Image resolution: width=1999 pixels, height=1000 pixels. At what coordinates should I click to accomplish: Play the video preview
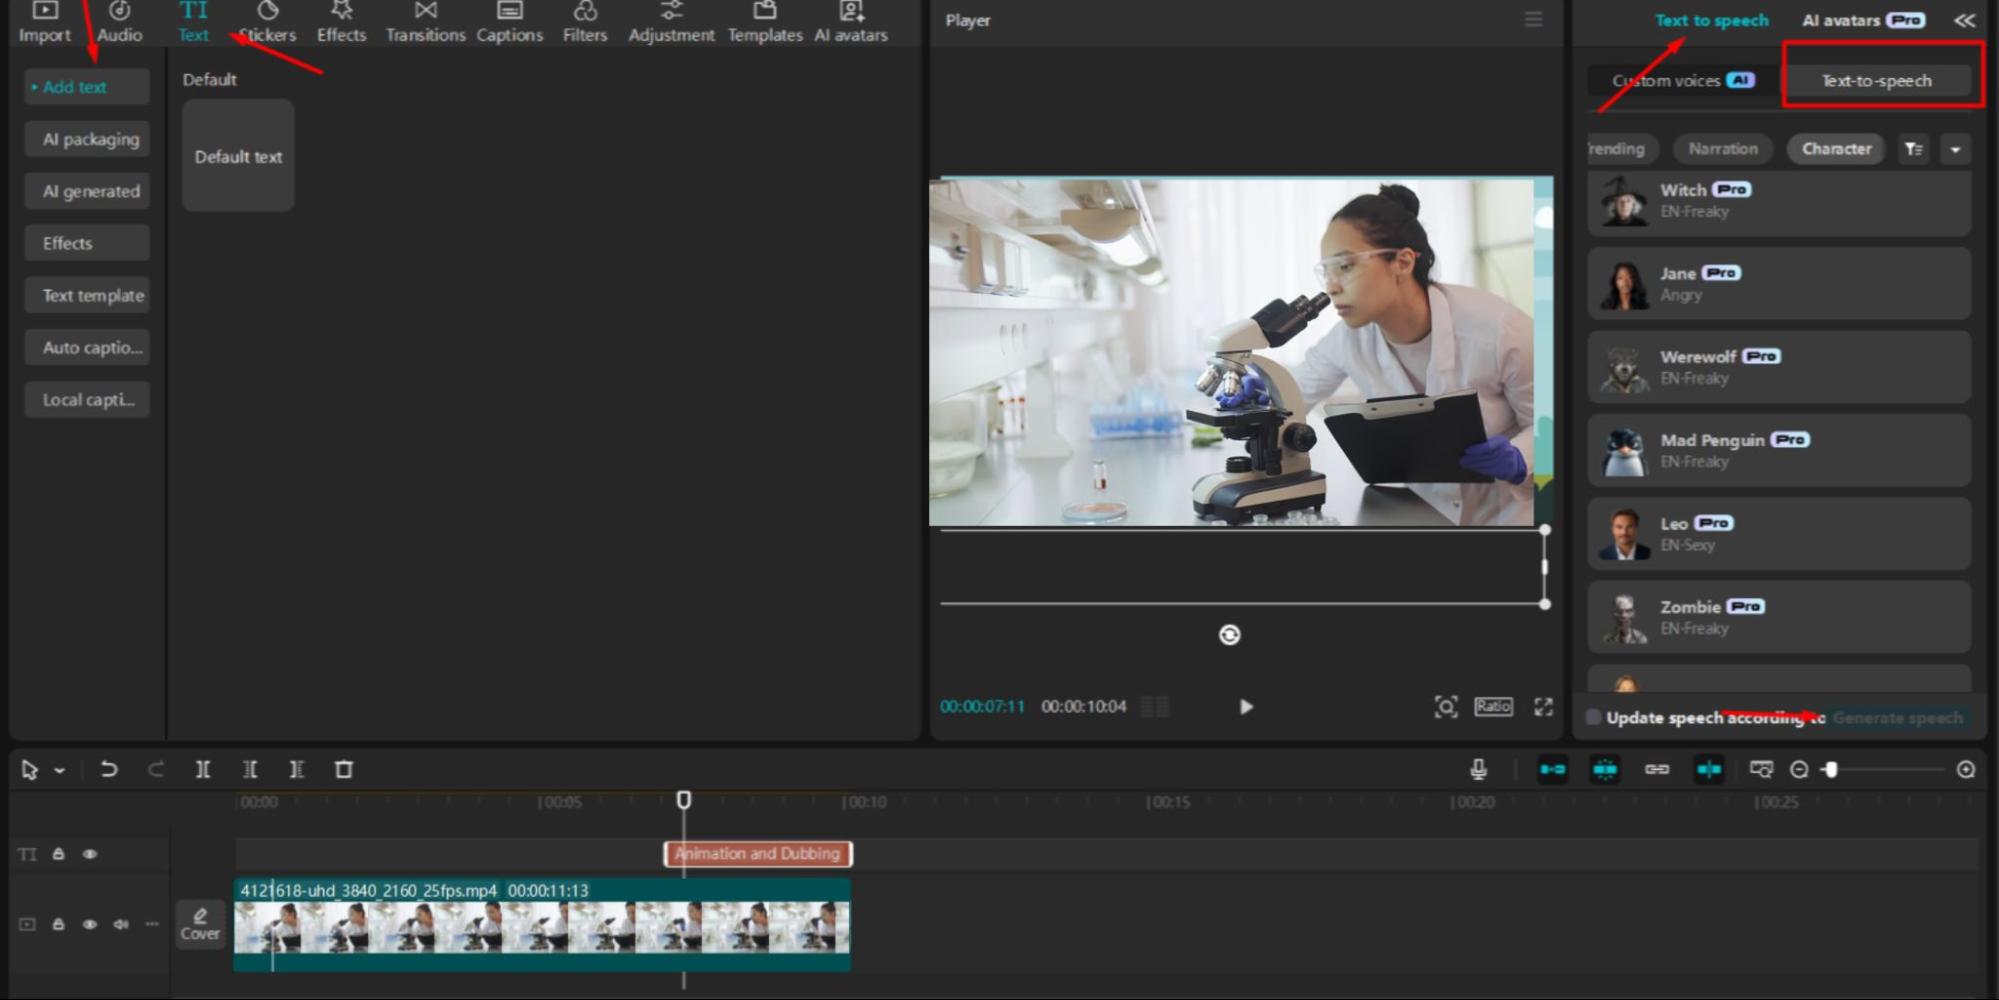click(x=1246, y=707)
